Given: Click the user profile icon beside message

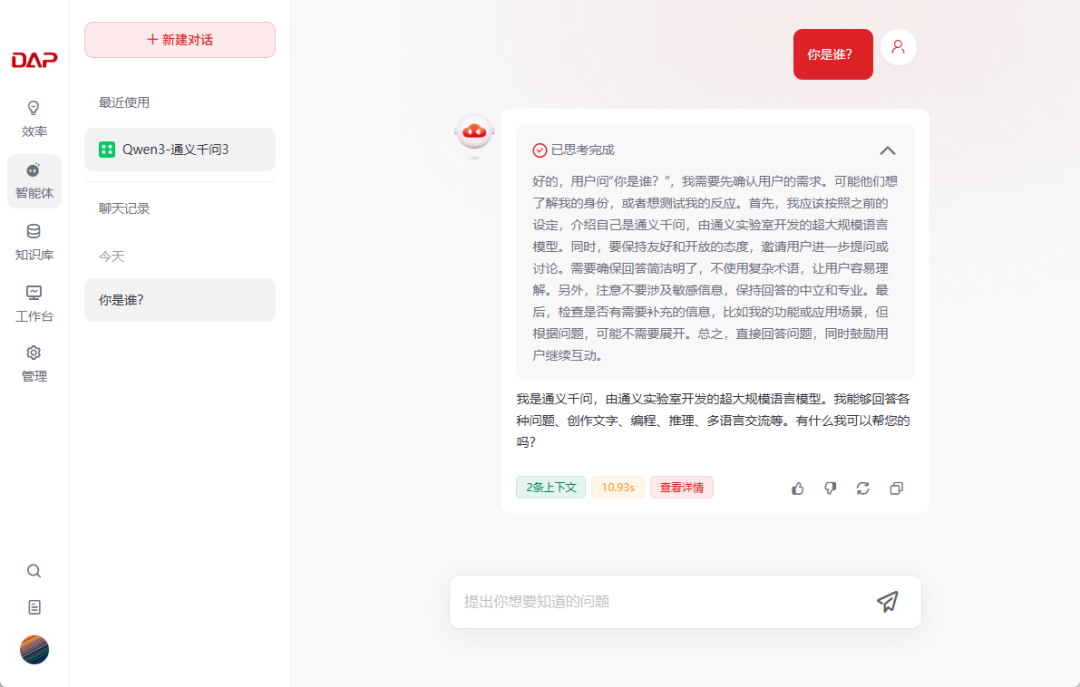Looking at the screenshot, I should click(898, 47).
